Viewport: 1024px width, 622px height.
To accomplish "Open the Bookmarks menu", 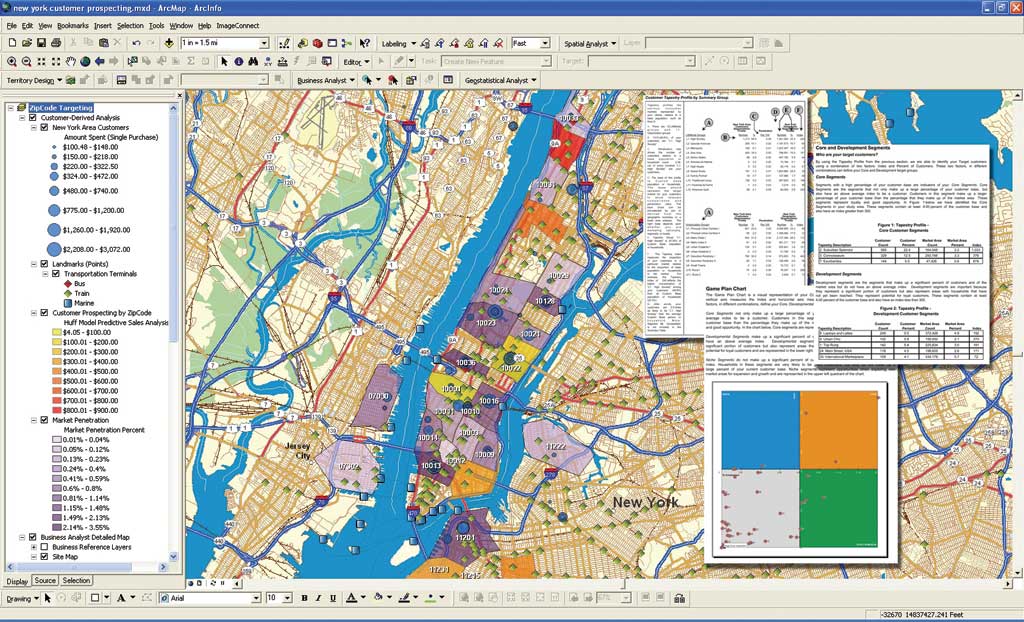I will (72, 25).
